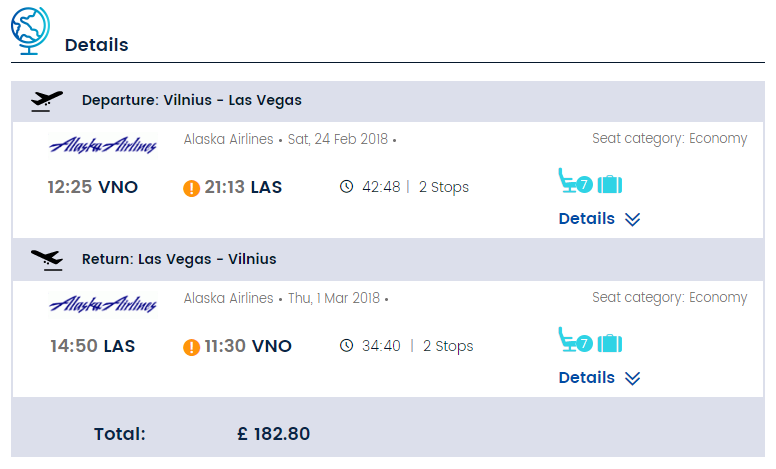This screenshot has width=776, height=469.
Task: Expand Details for the Vilnius to Las Vegas flight
Action: coord(599,219)
